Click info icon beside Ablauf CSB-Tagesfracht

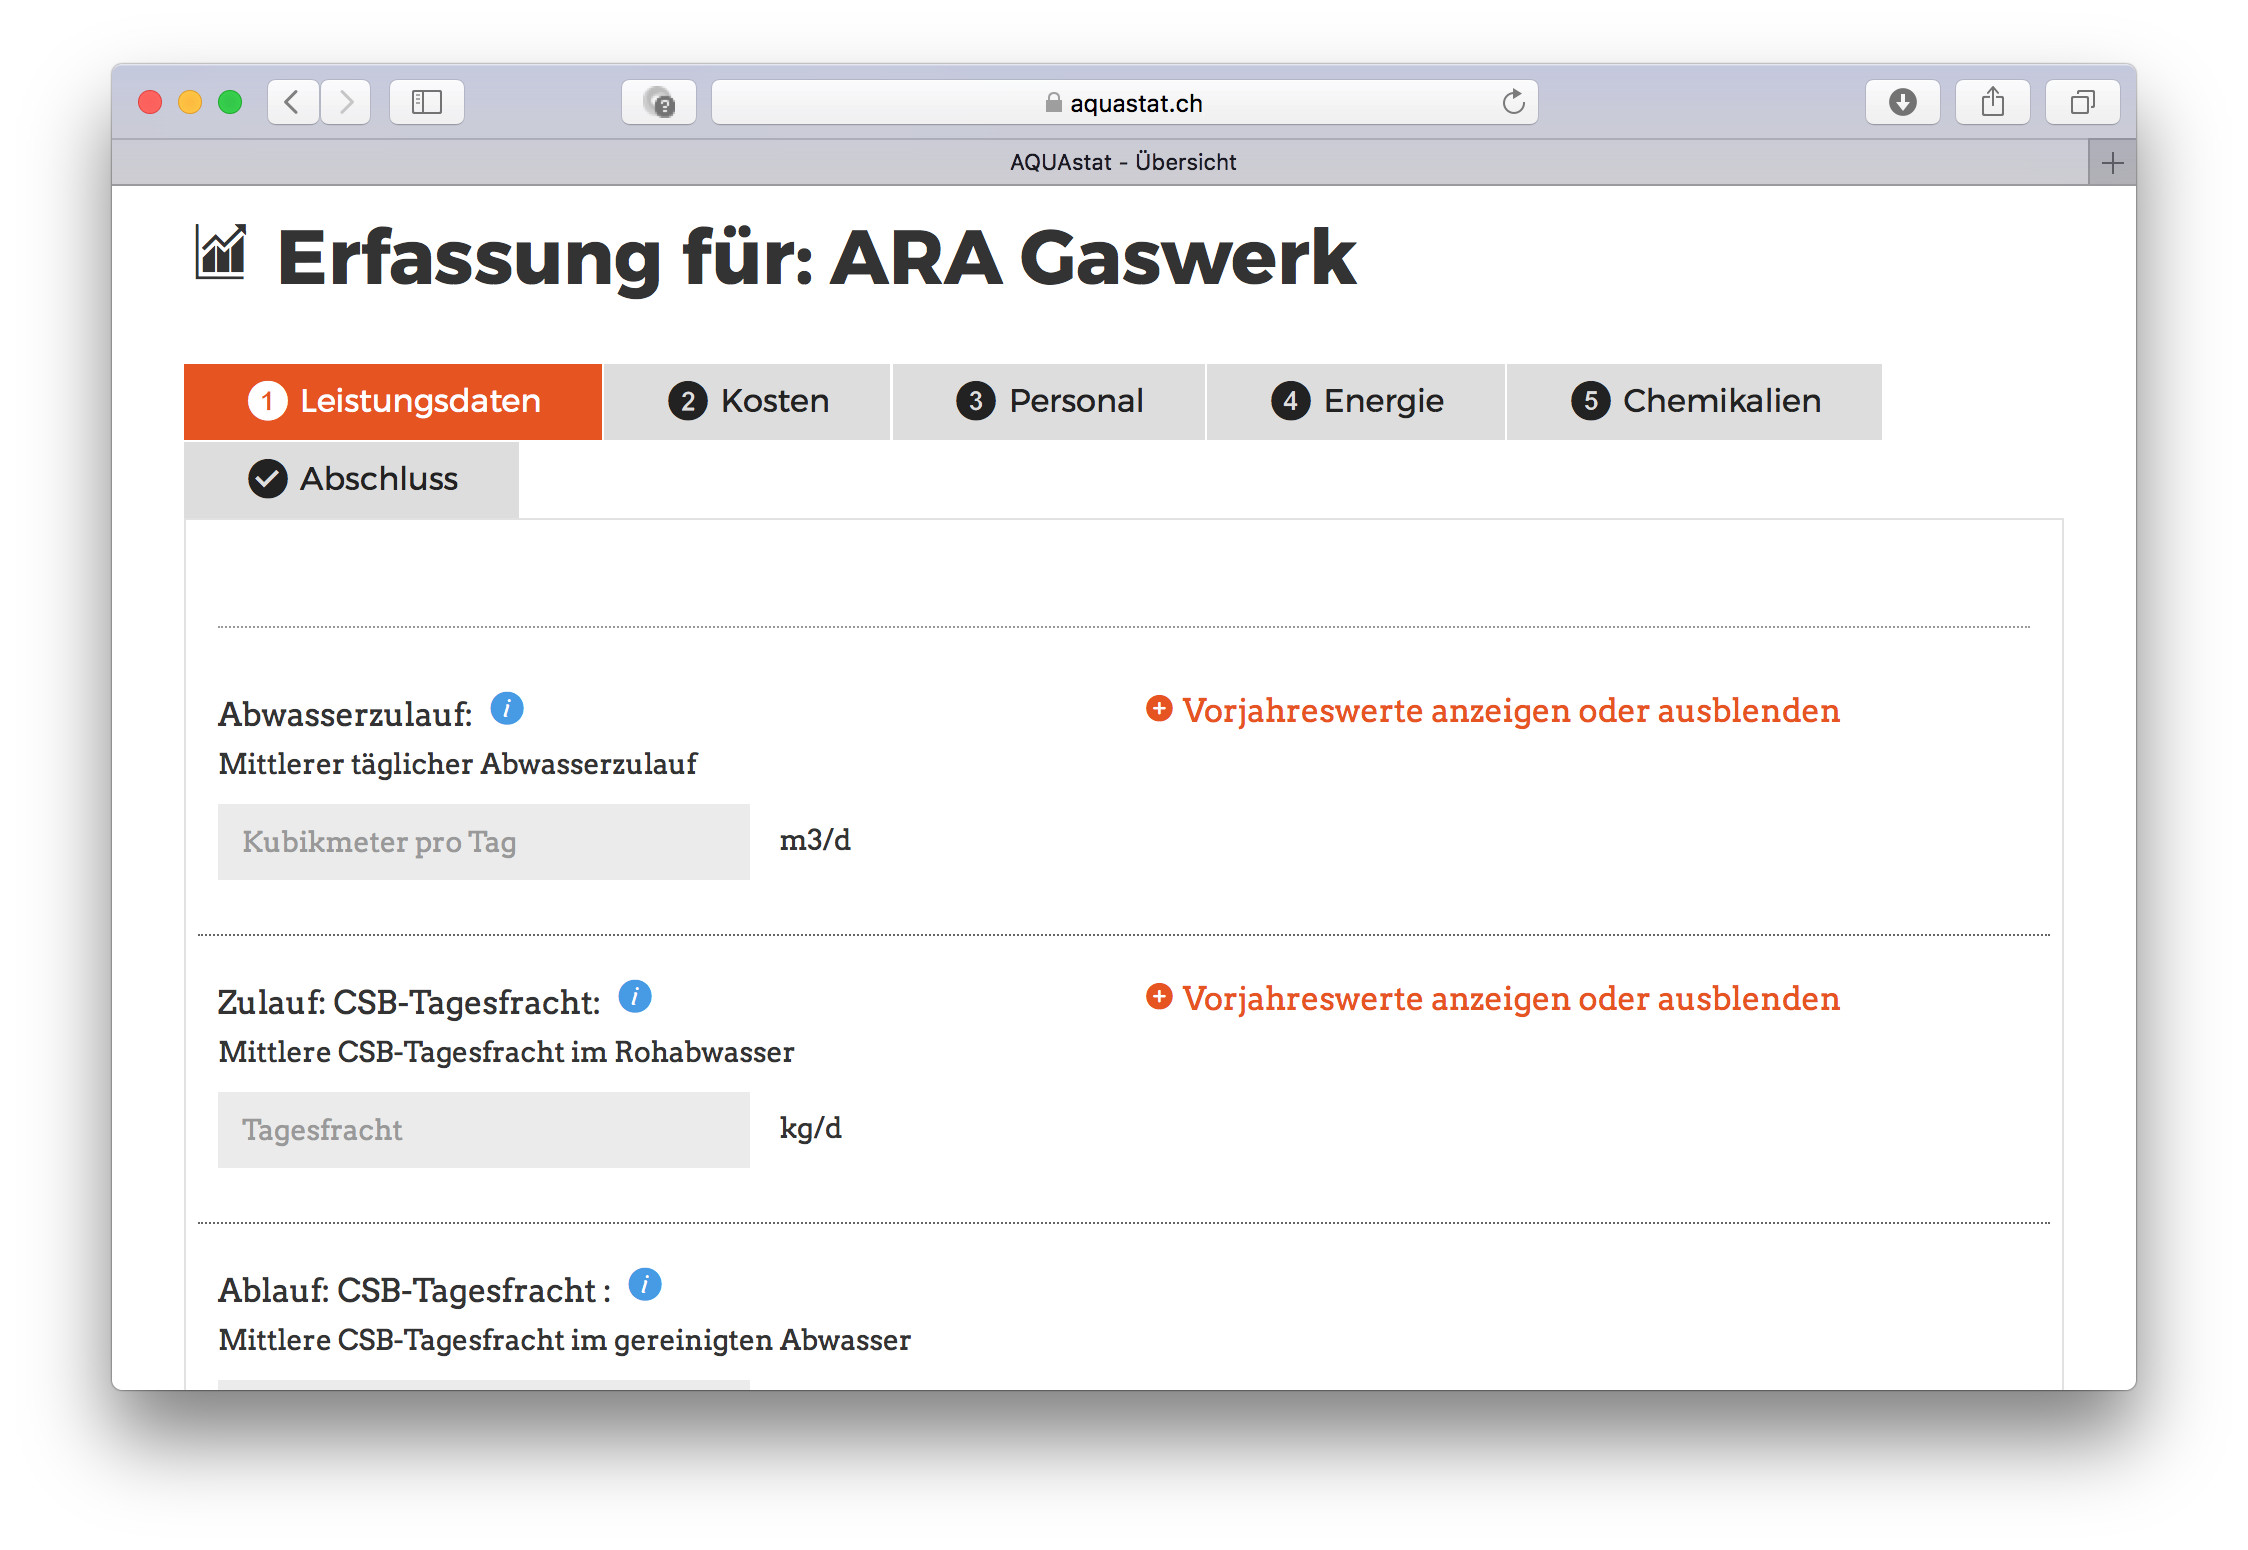click(x=645, y=1285)
